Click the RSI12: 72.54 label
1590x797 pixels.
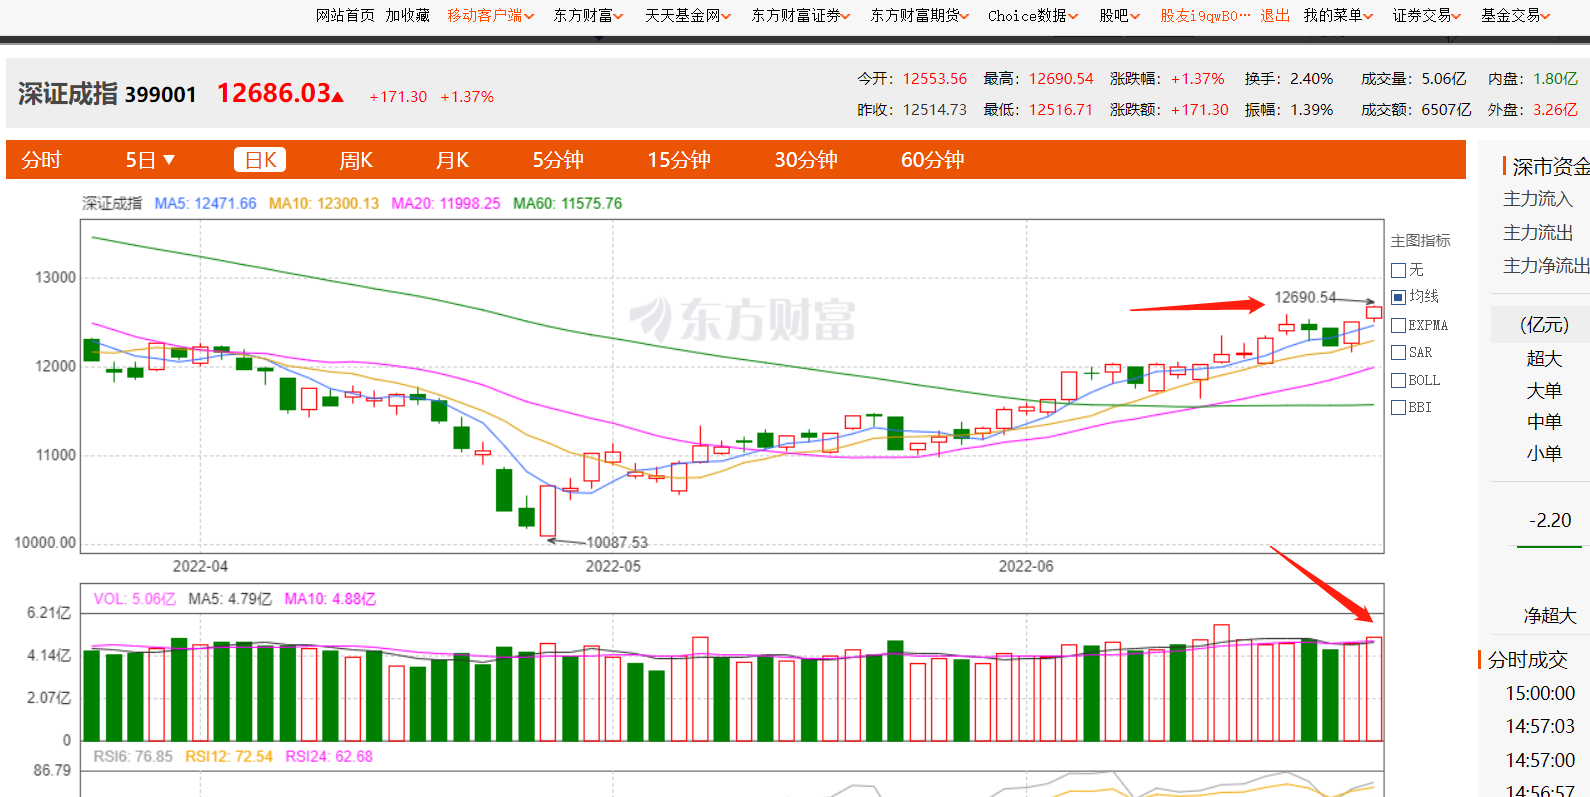[x=229, y=756]
